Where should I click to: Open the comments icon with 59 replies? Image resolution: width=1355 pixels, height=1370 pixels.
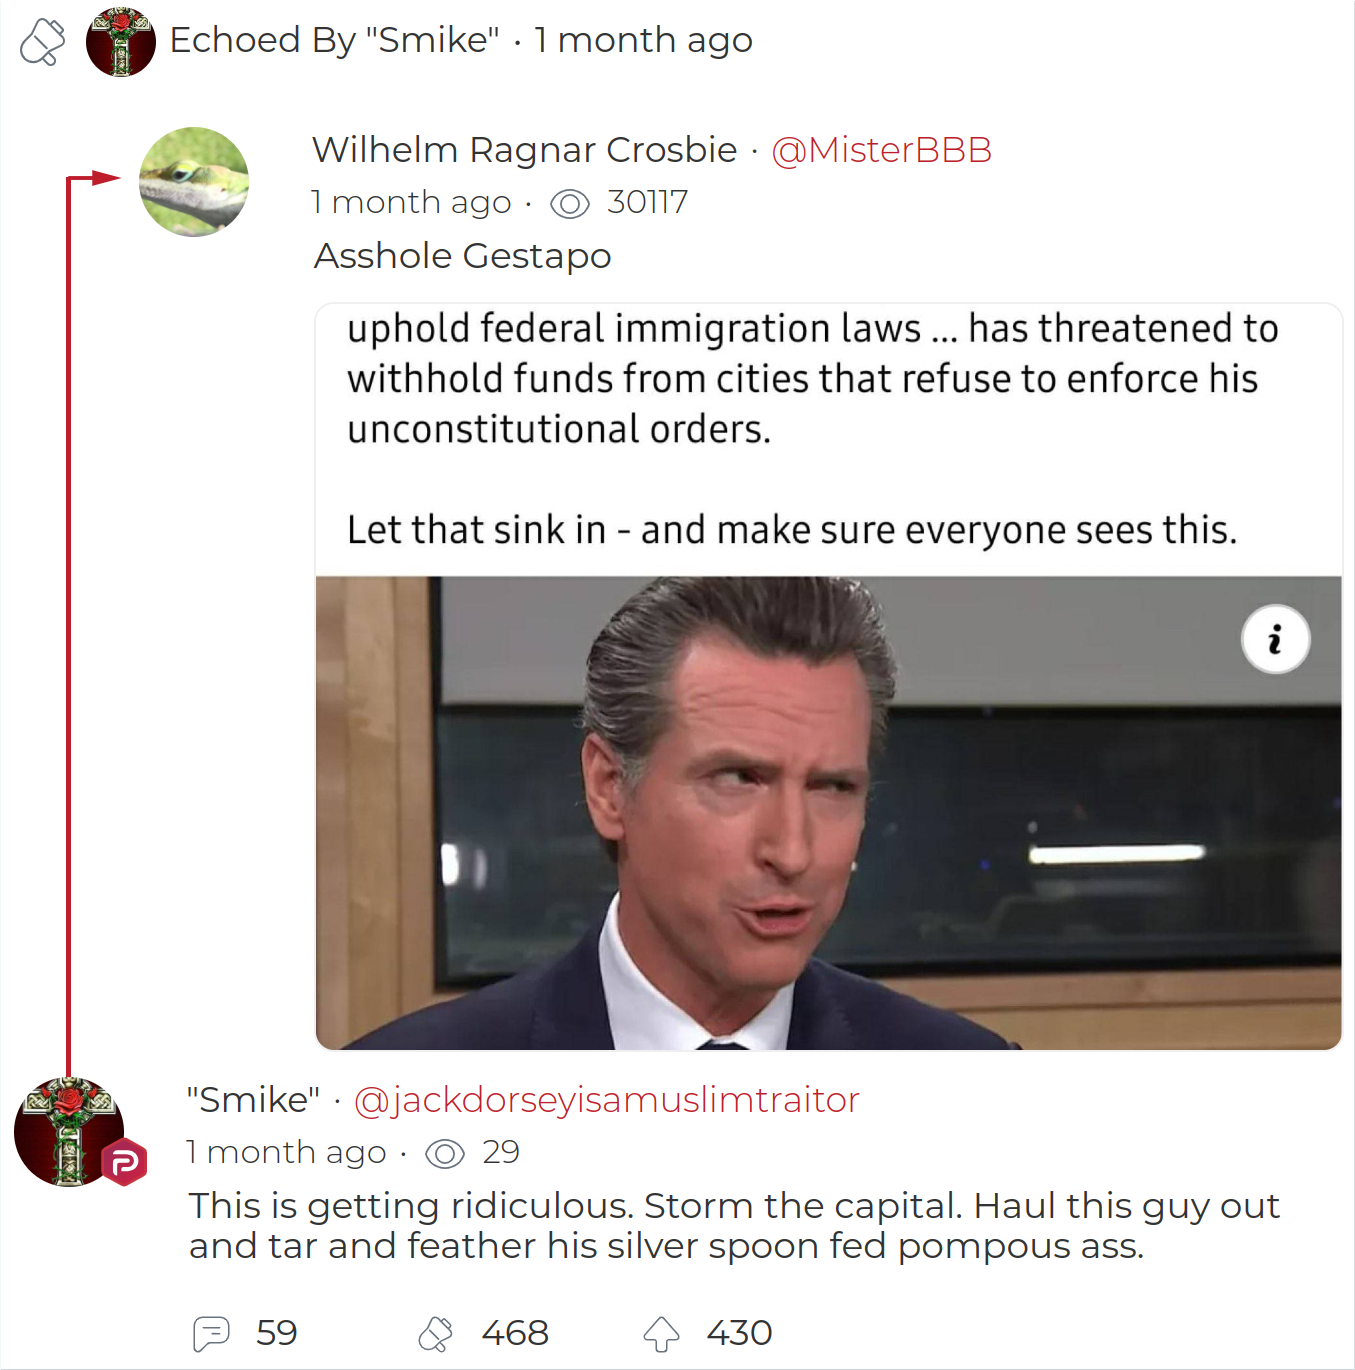[211, 1334]
